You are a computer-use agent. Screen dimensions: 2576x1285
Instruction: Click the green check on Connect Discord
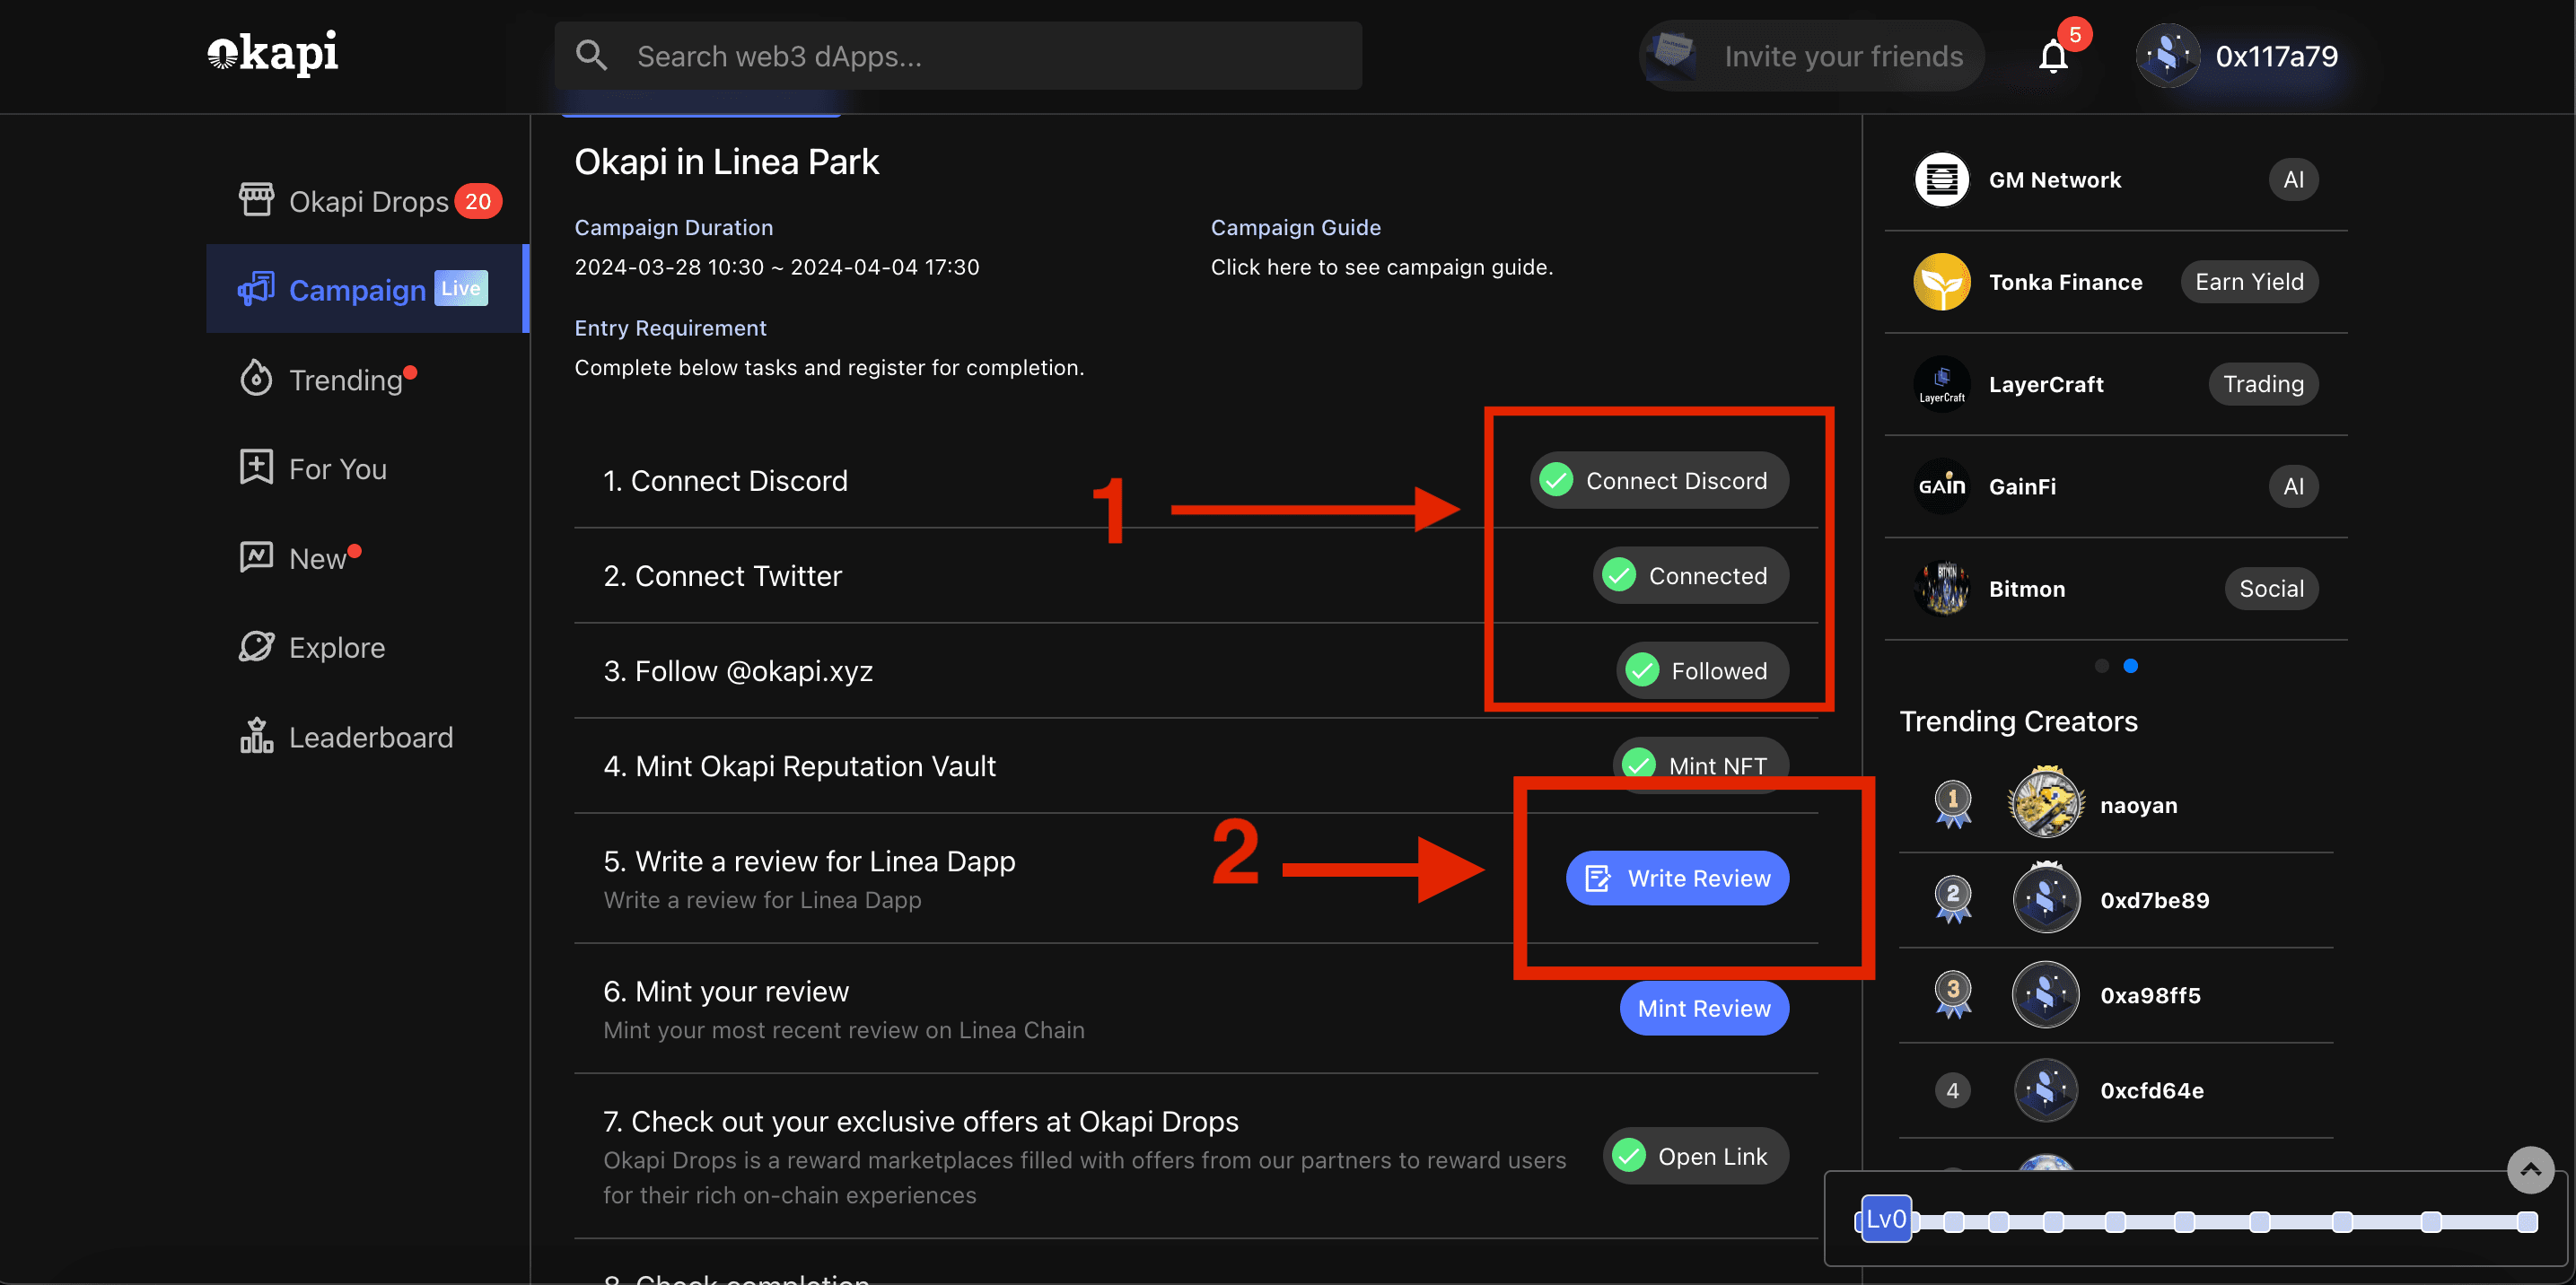[1556, 480]
